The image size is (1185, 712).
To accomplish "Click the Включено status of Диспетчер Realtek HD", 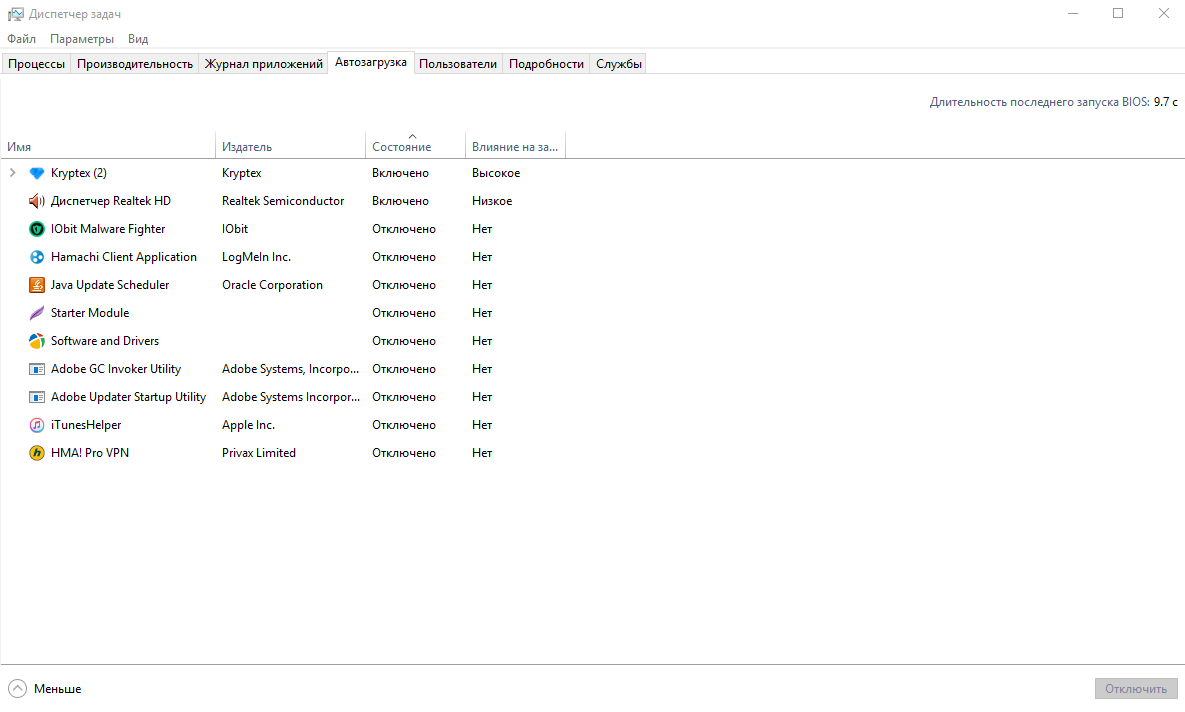I will (400, 201).
